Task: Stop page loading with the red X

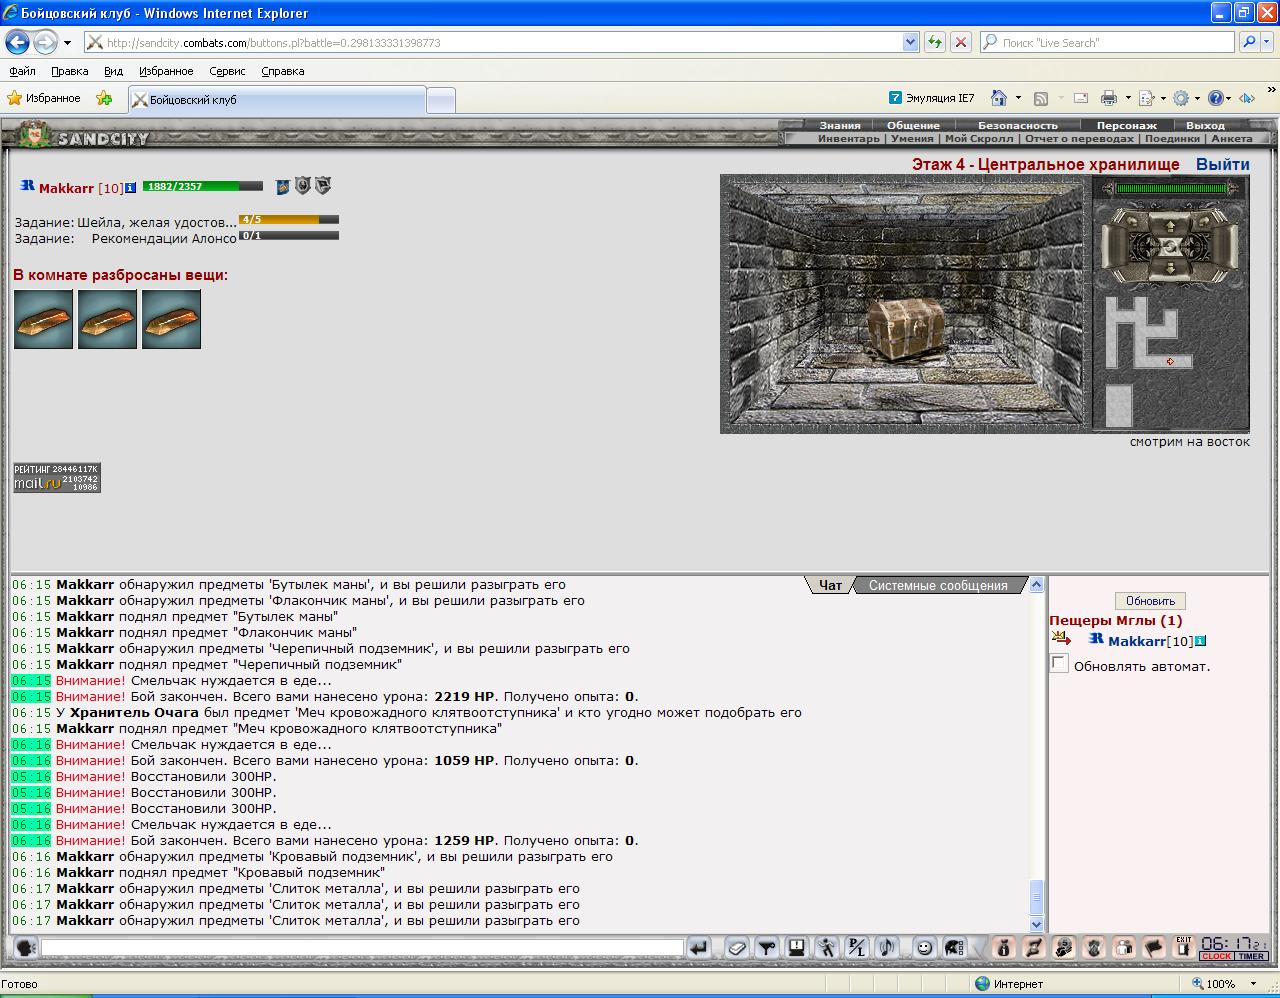Action: 960,42
